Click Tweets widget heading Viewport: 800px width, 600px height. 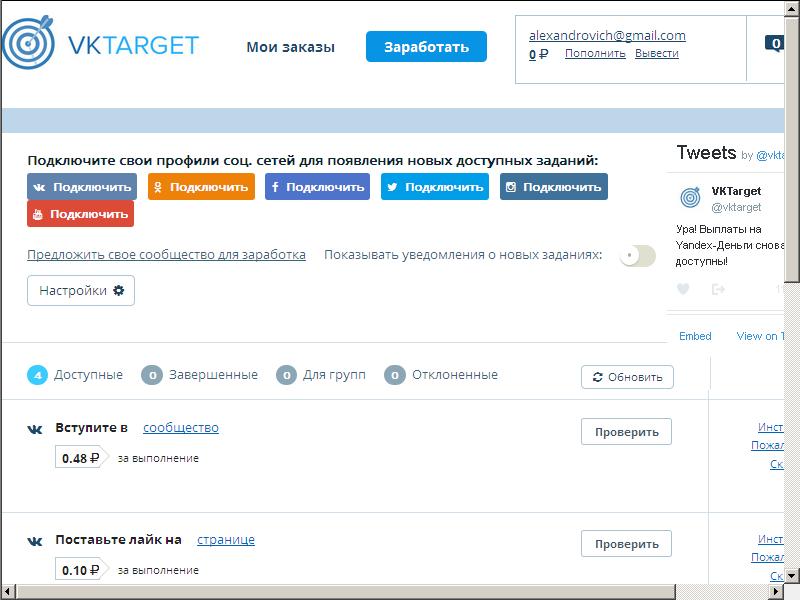(x=706, y=152)
